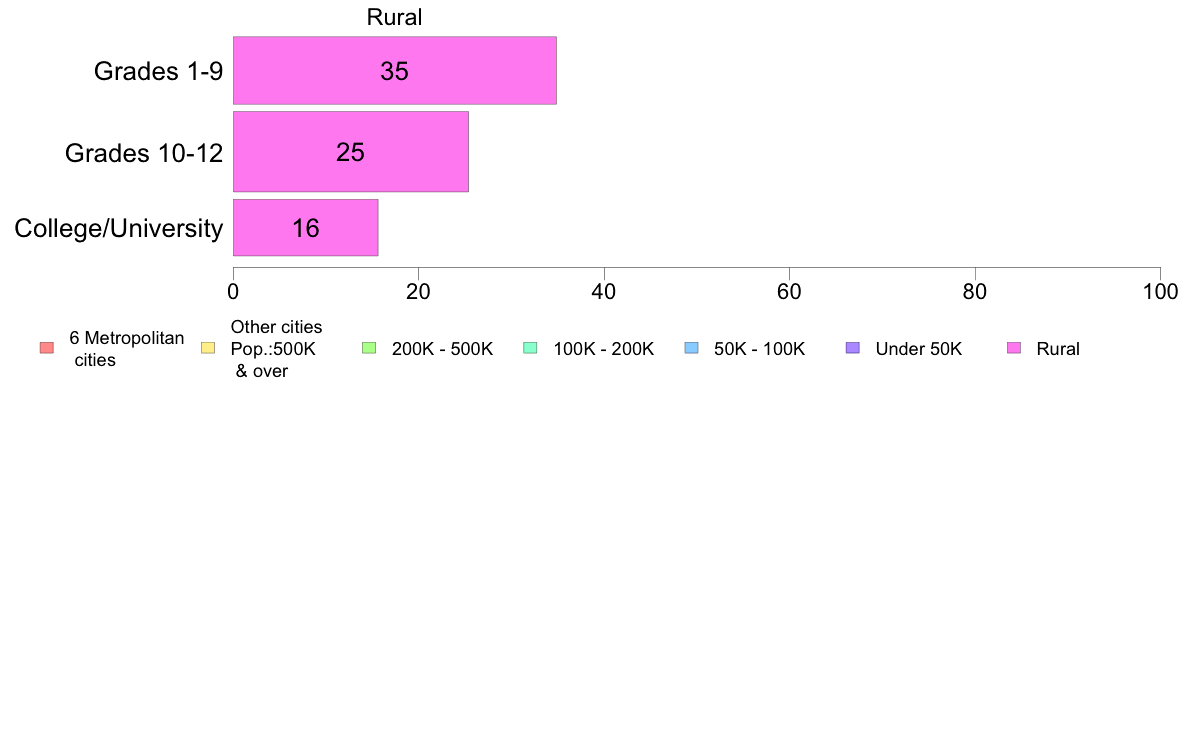1188x736 pixels.
Task: Click the Grades 1-9 bar showing 35
Action: tap(395, 70)
